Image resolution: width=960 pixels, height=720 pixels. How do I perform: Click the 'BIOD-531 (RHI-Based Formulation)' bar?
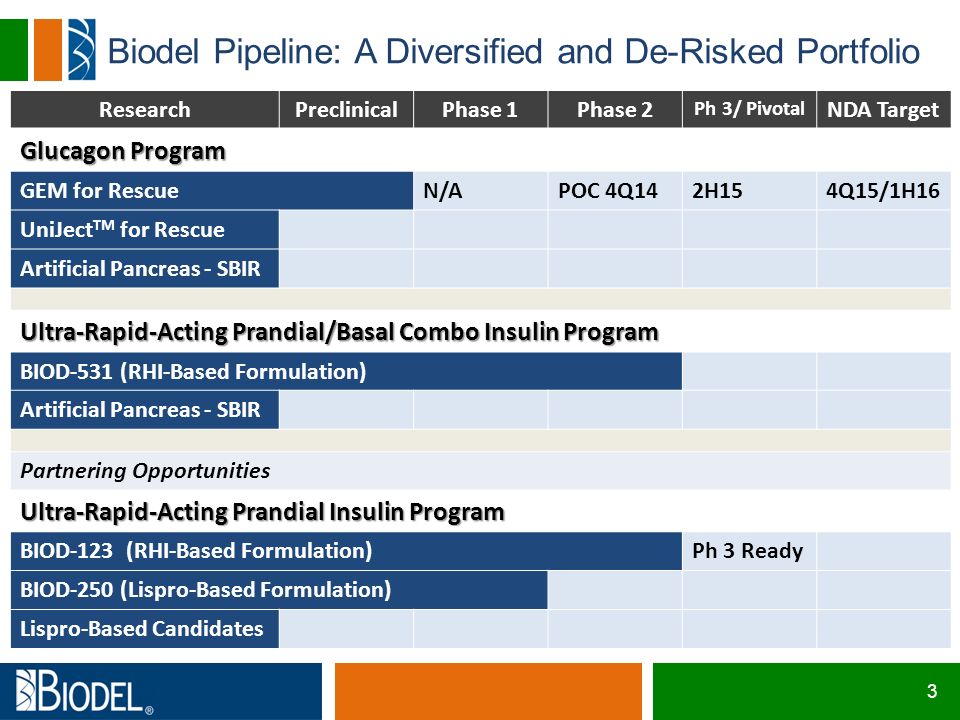click(x=346, y=371)
